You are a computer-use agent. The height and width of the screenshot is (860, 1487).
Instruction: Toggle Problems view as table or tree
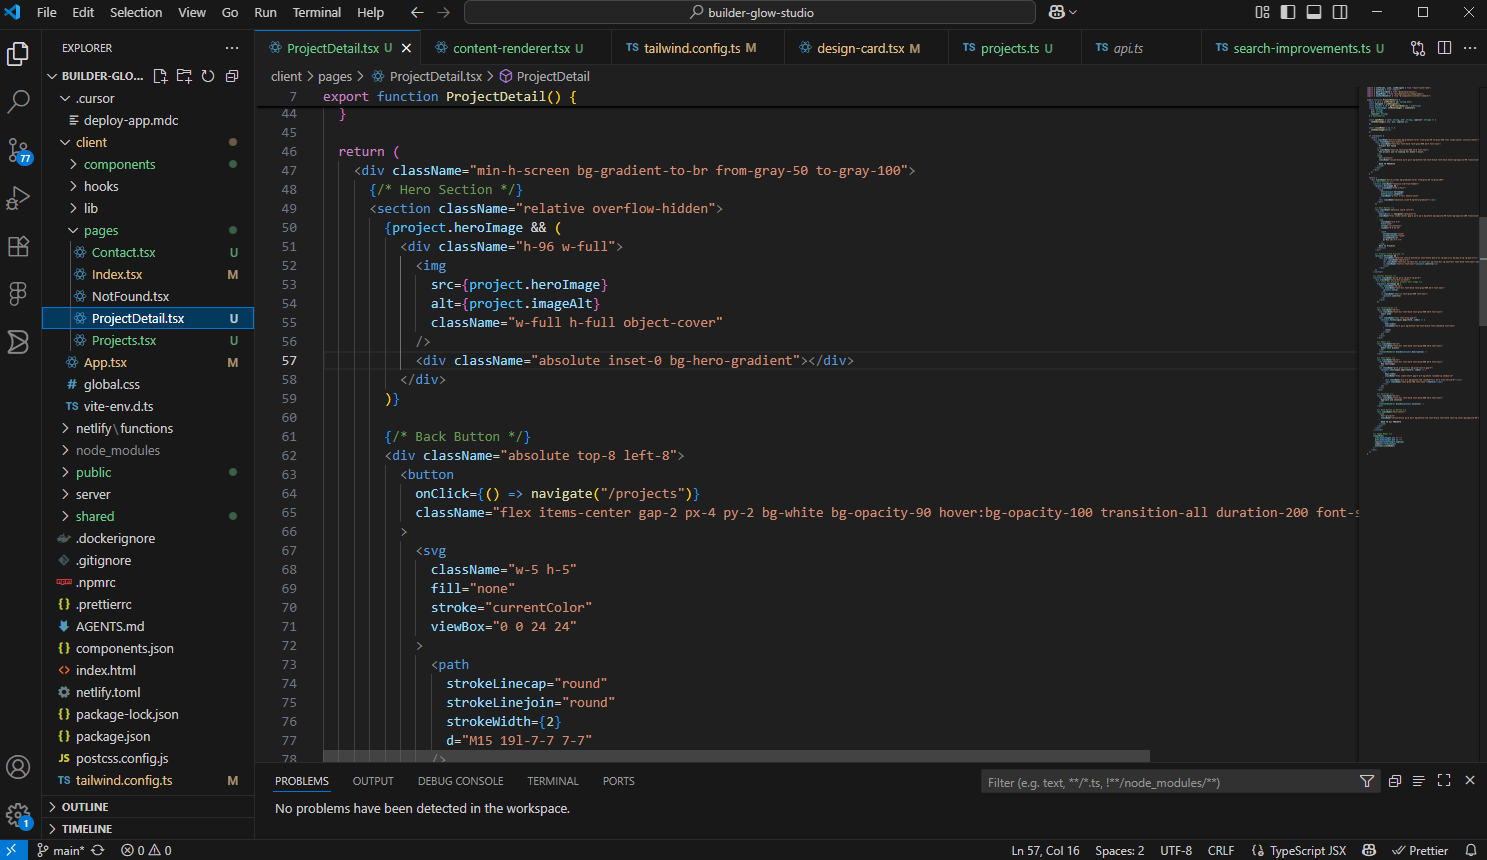tap(1418, 781)
